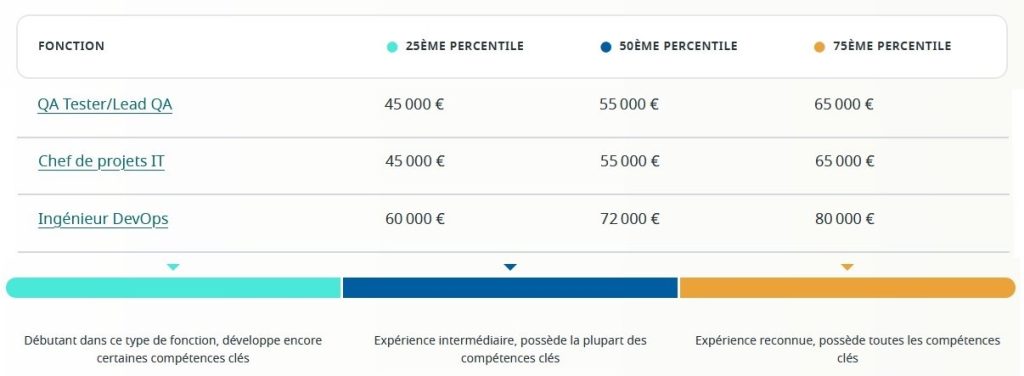Screen dimensions: 1024x376
Task: Select the turquoise triangle marker above the bar
Action: click(173, 267)
